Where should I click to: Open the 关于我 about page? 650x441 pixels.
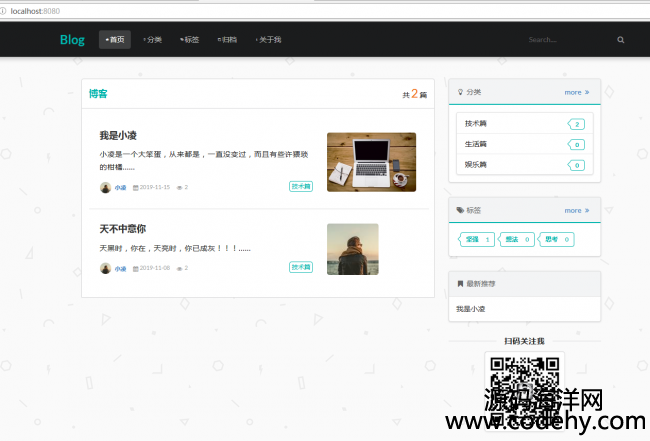tap(268, 40)
